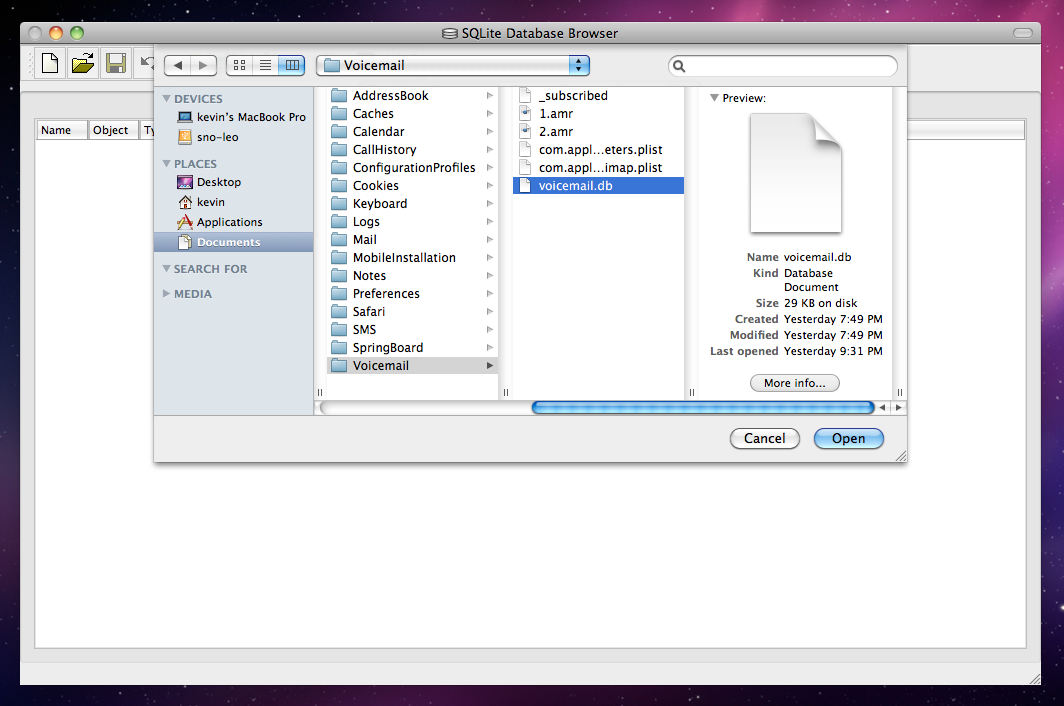Screen dimensions: 1064x706
Task: Collapse the Preview disclosure triangle
Action: 714,98
